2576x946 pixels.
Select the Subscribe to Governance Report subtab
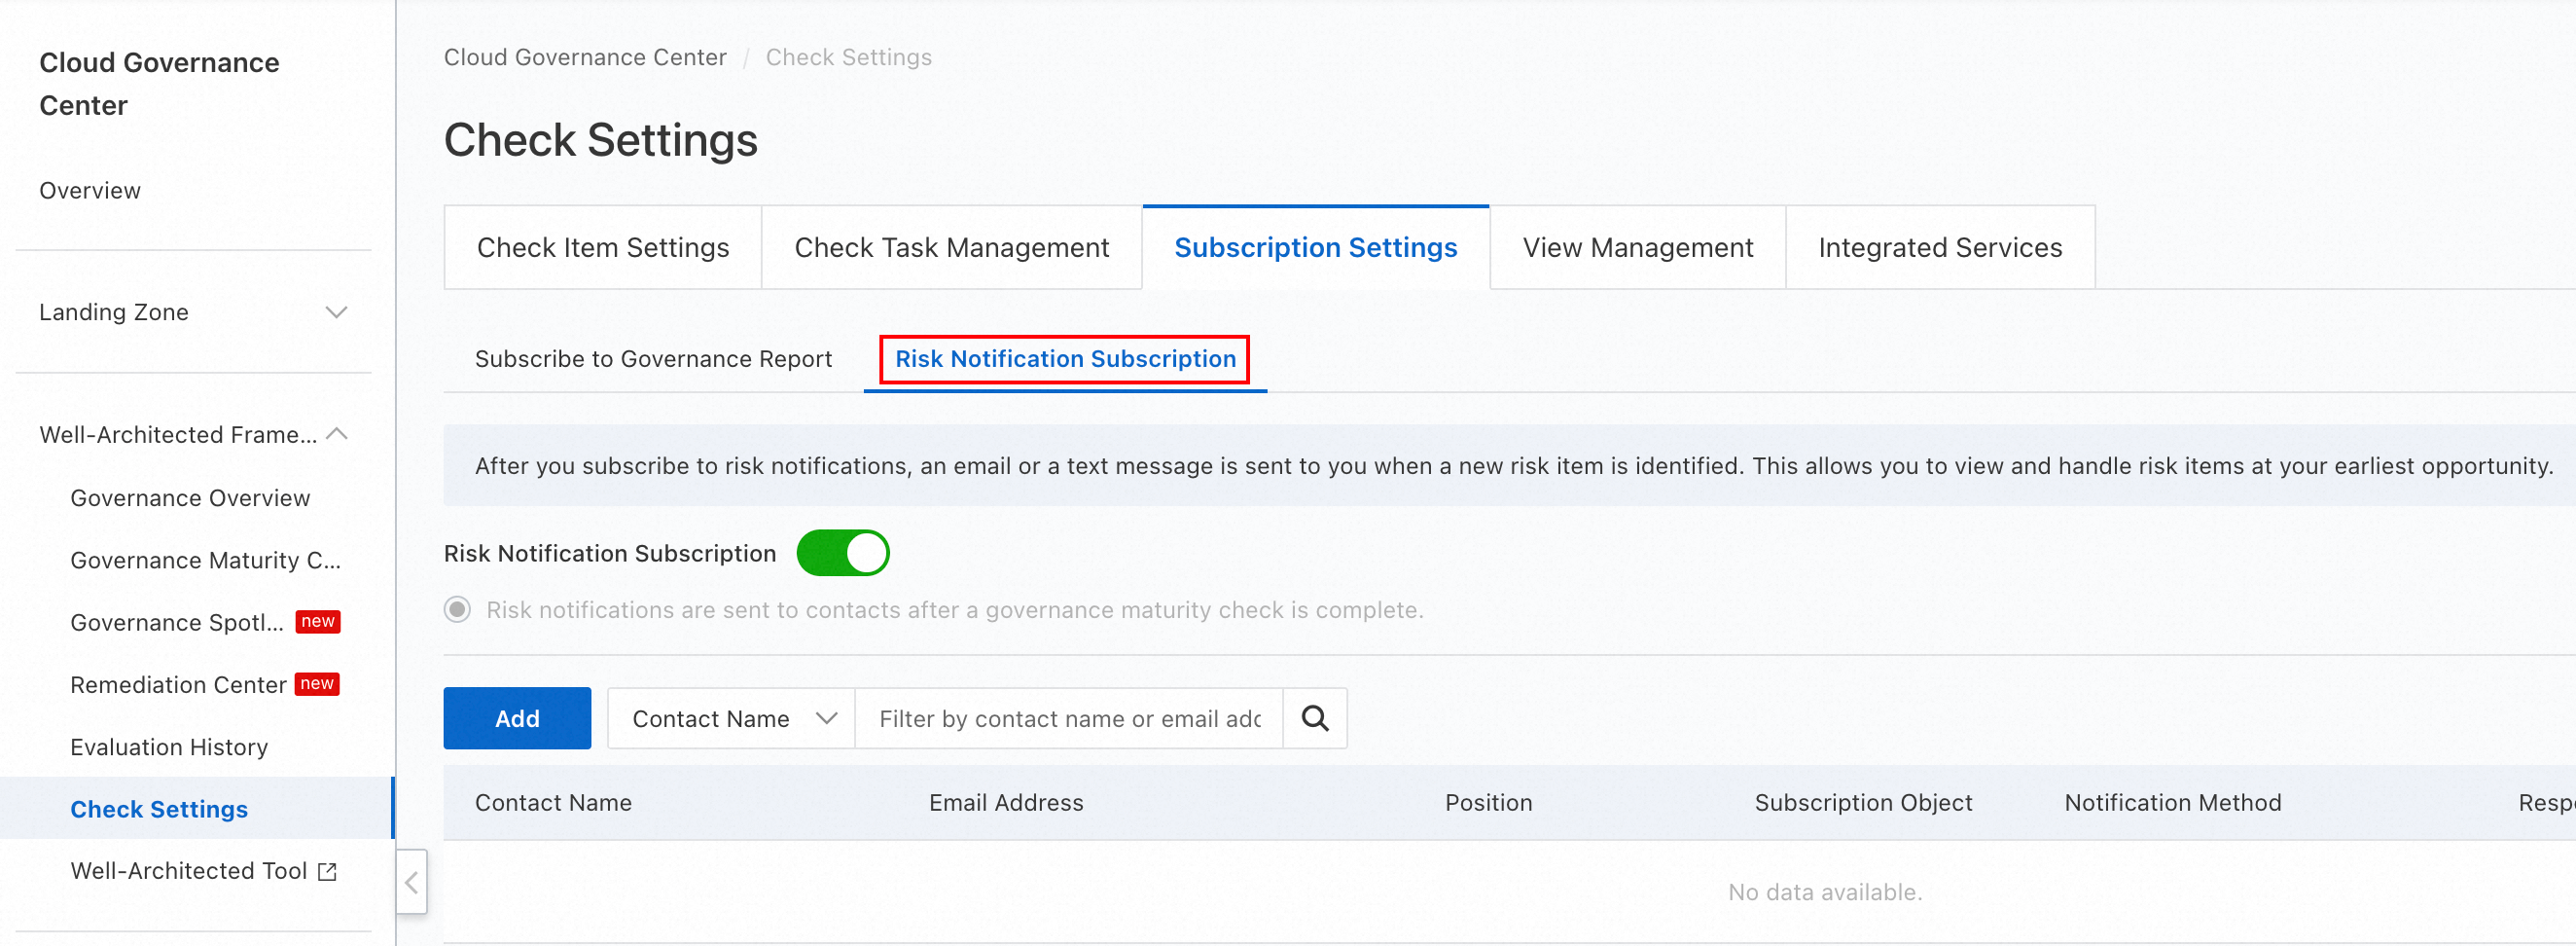pos(653,359)
